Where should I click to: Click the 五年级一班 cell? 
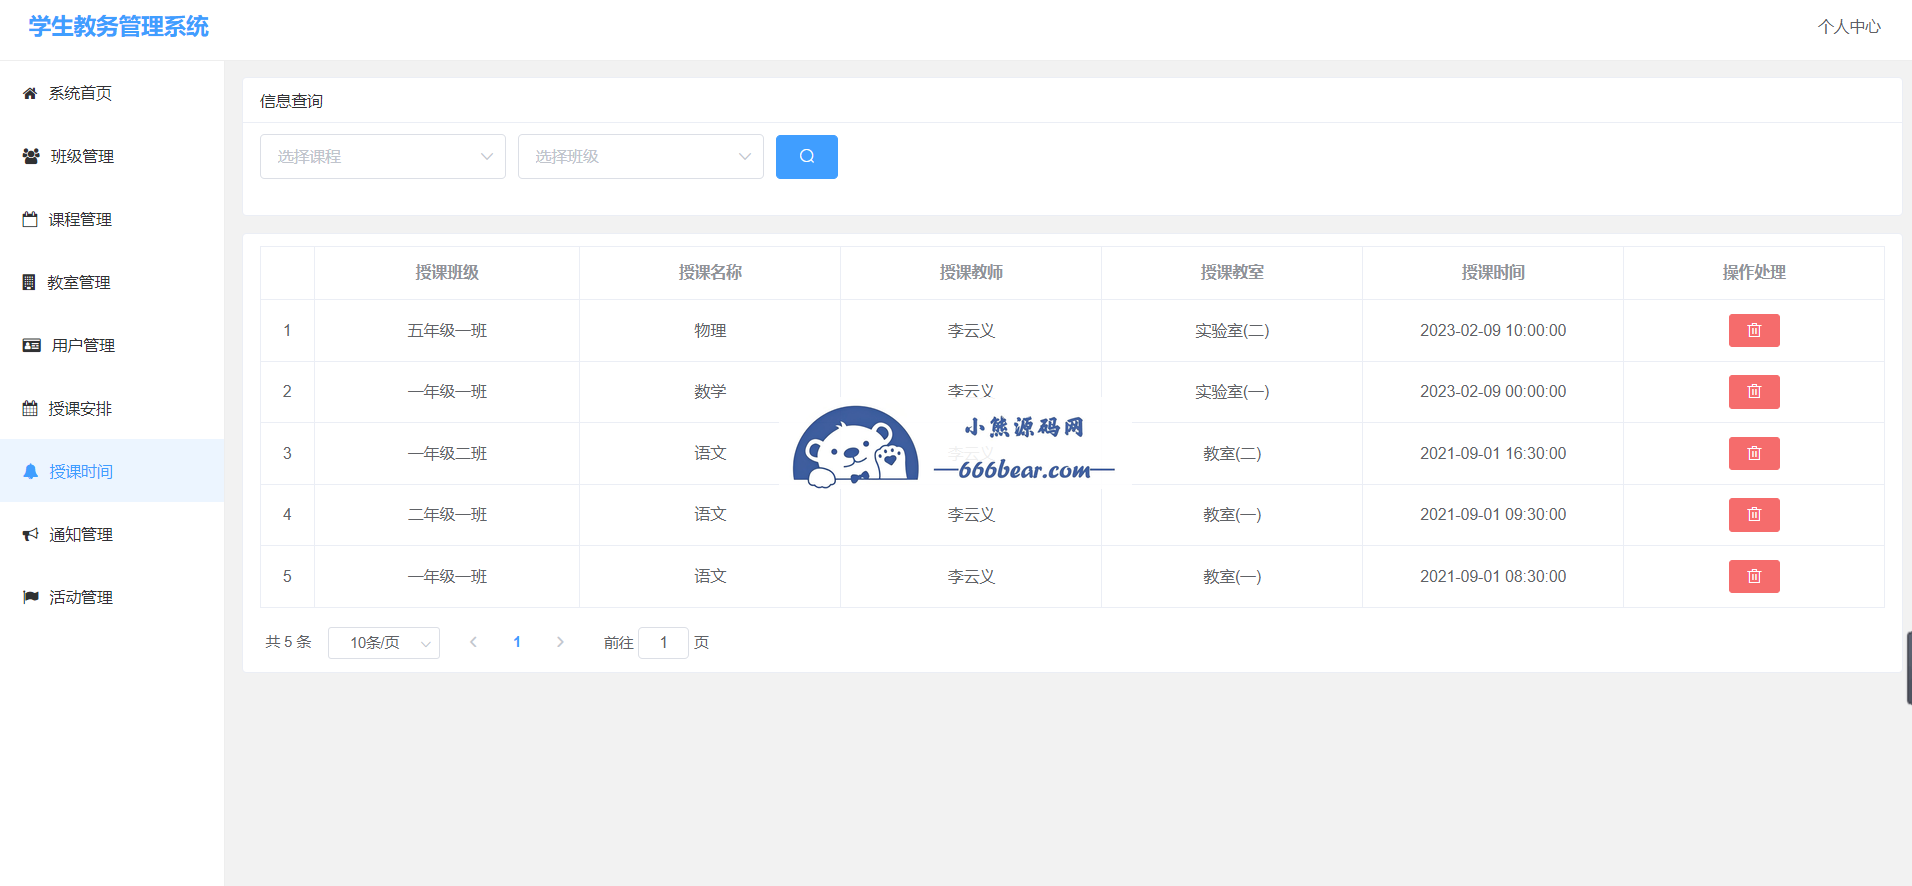click(x=447, y=331)
